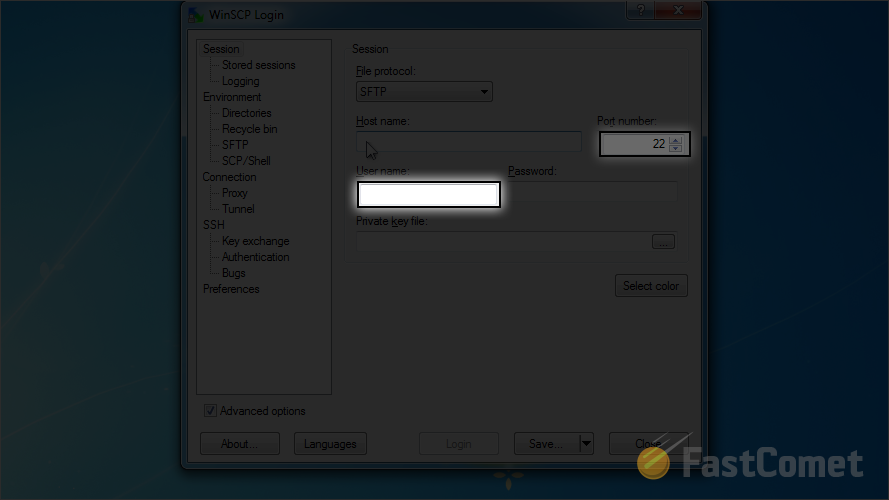Open Stored sessions tree node
Image resolution: width=889 pixels, height=500 pixels.
259,65
